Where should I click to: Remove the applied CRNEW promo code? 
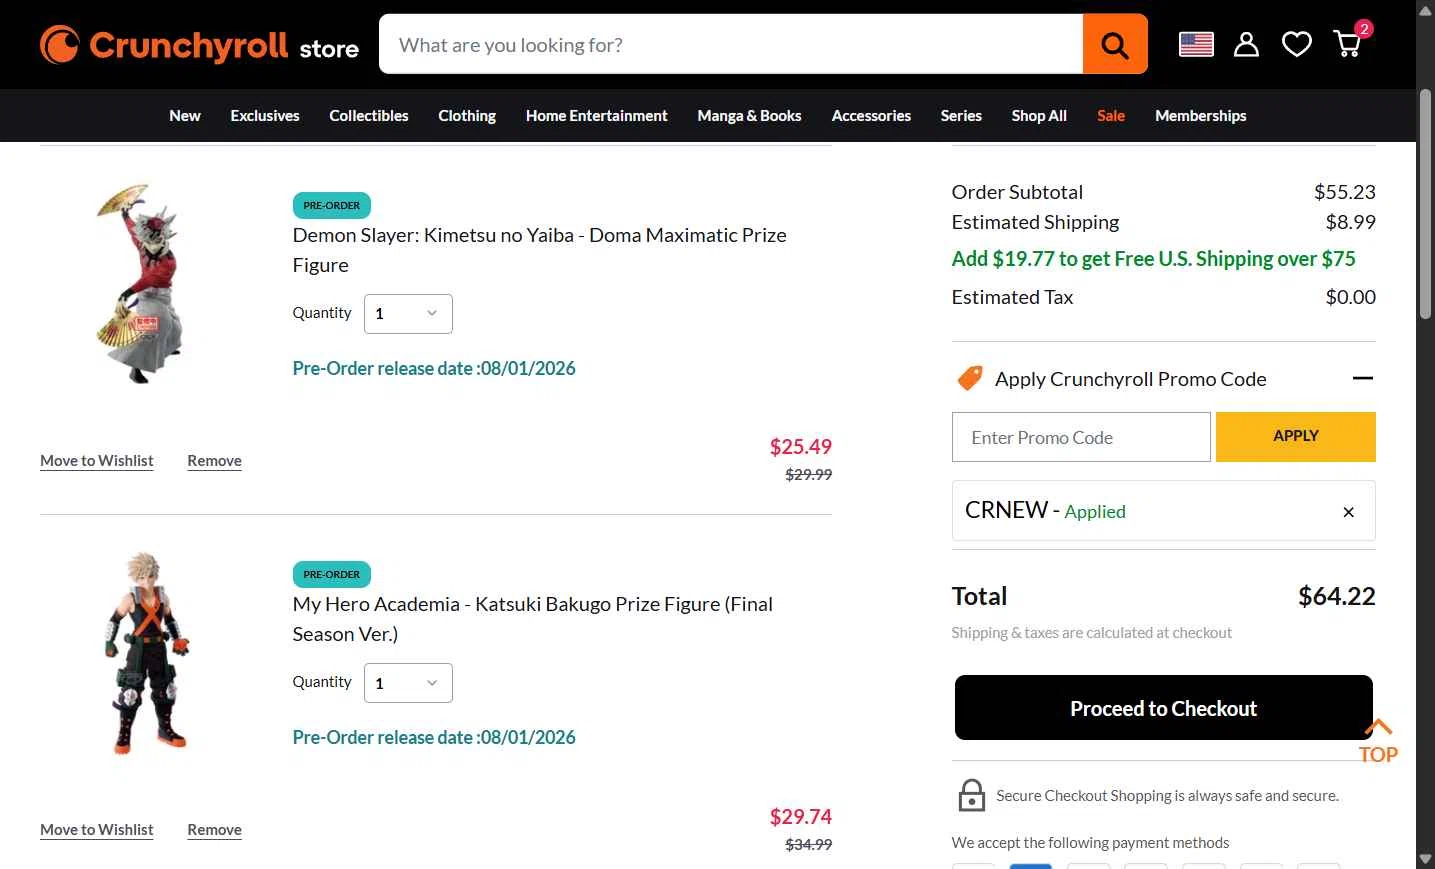point(1348,512)
